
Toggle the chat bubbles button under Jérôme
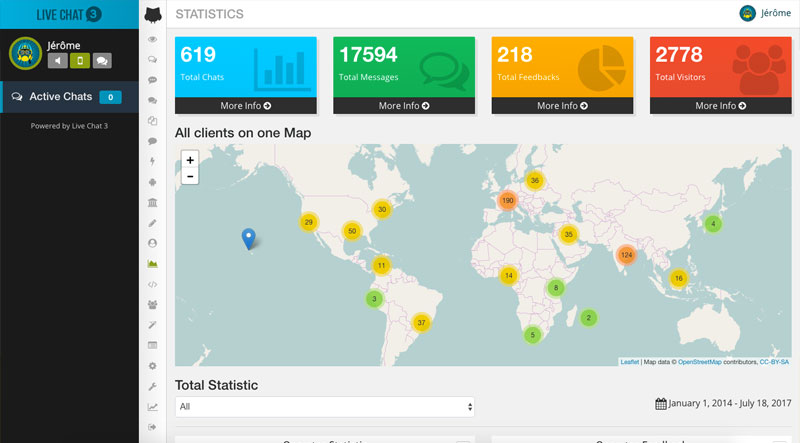[x=102, y=60]
